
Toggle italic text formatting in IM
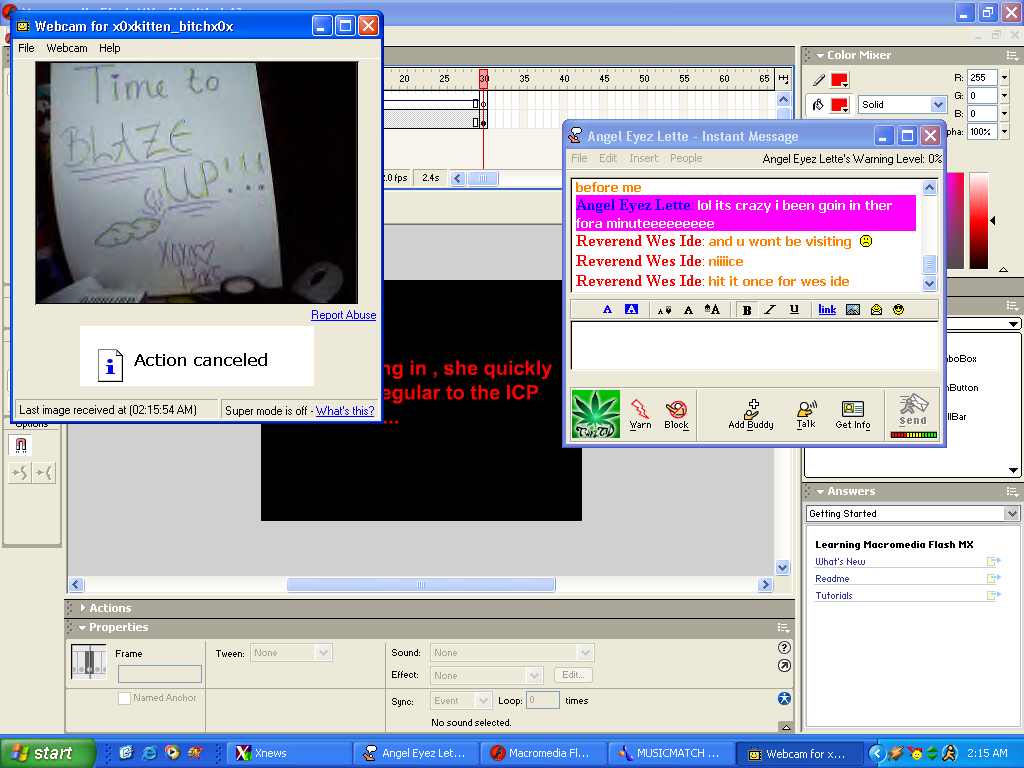click(x=770, y=310)
